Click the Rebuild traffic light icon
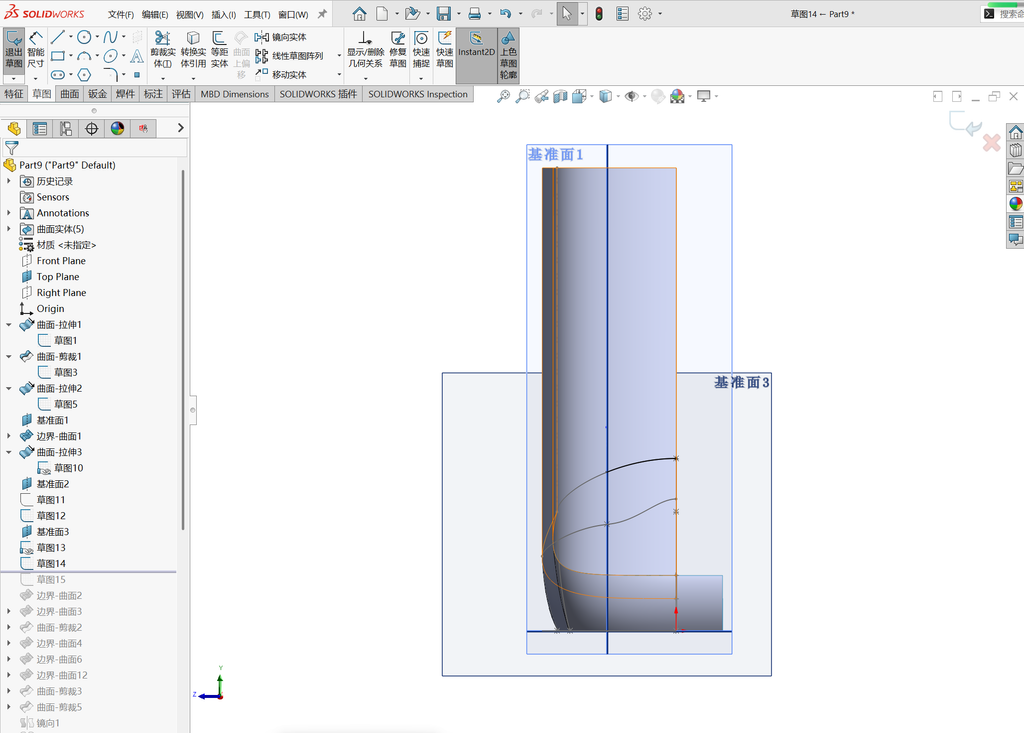Screen dimensions: 1024x733 [599, 14]
